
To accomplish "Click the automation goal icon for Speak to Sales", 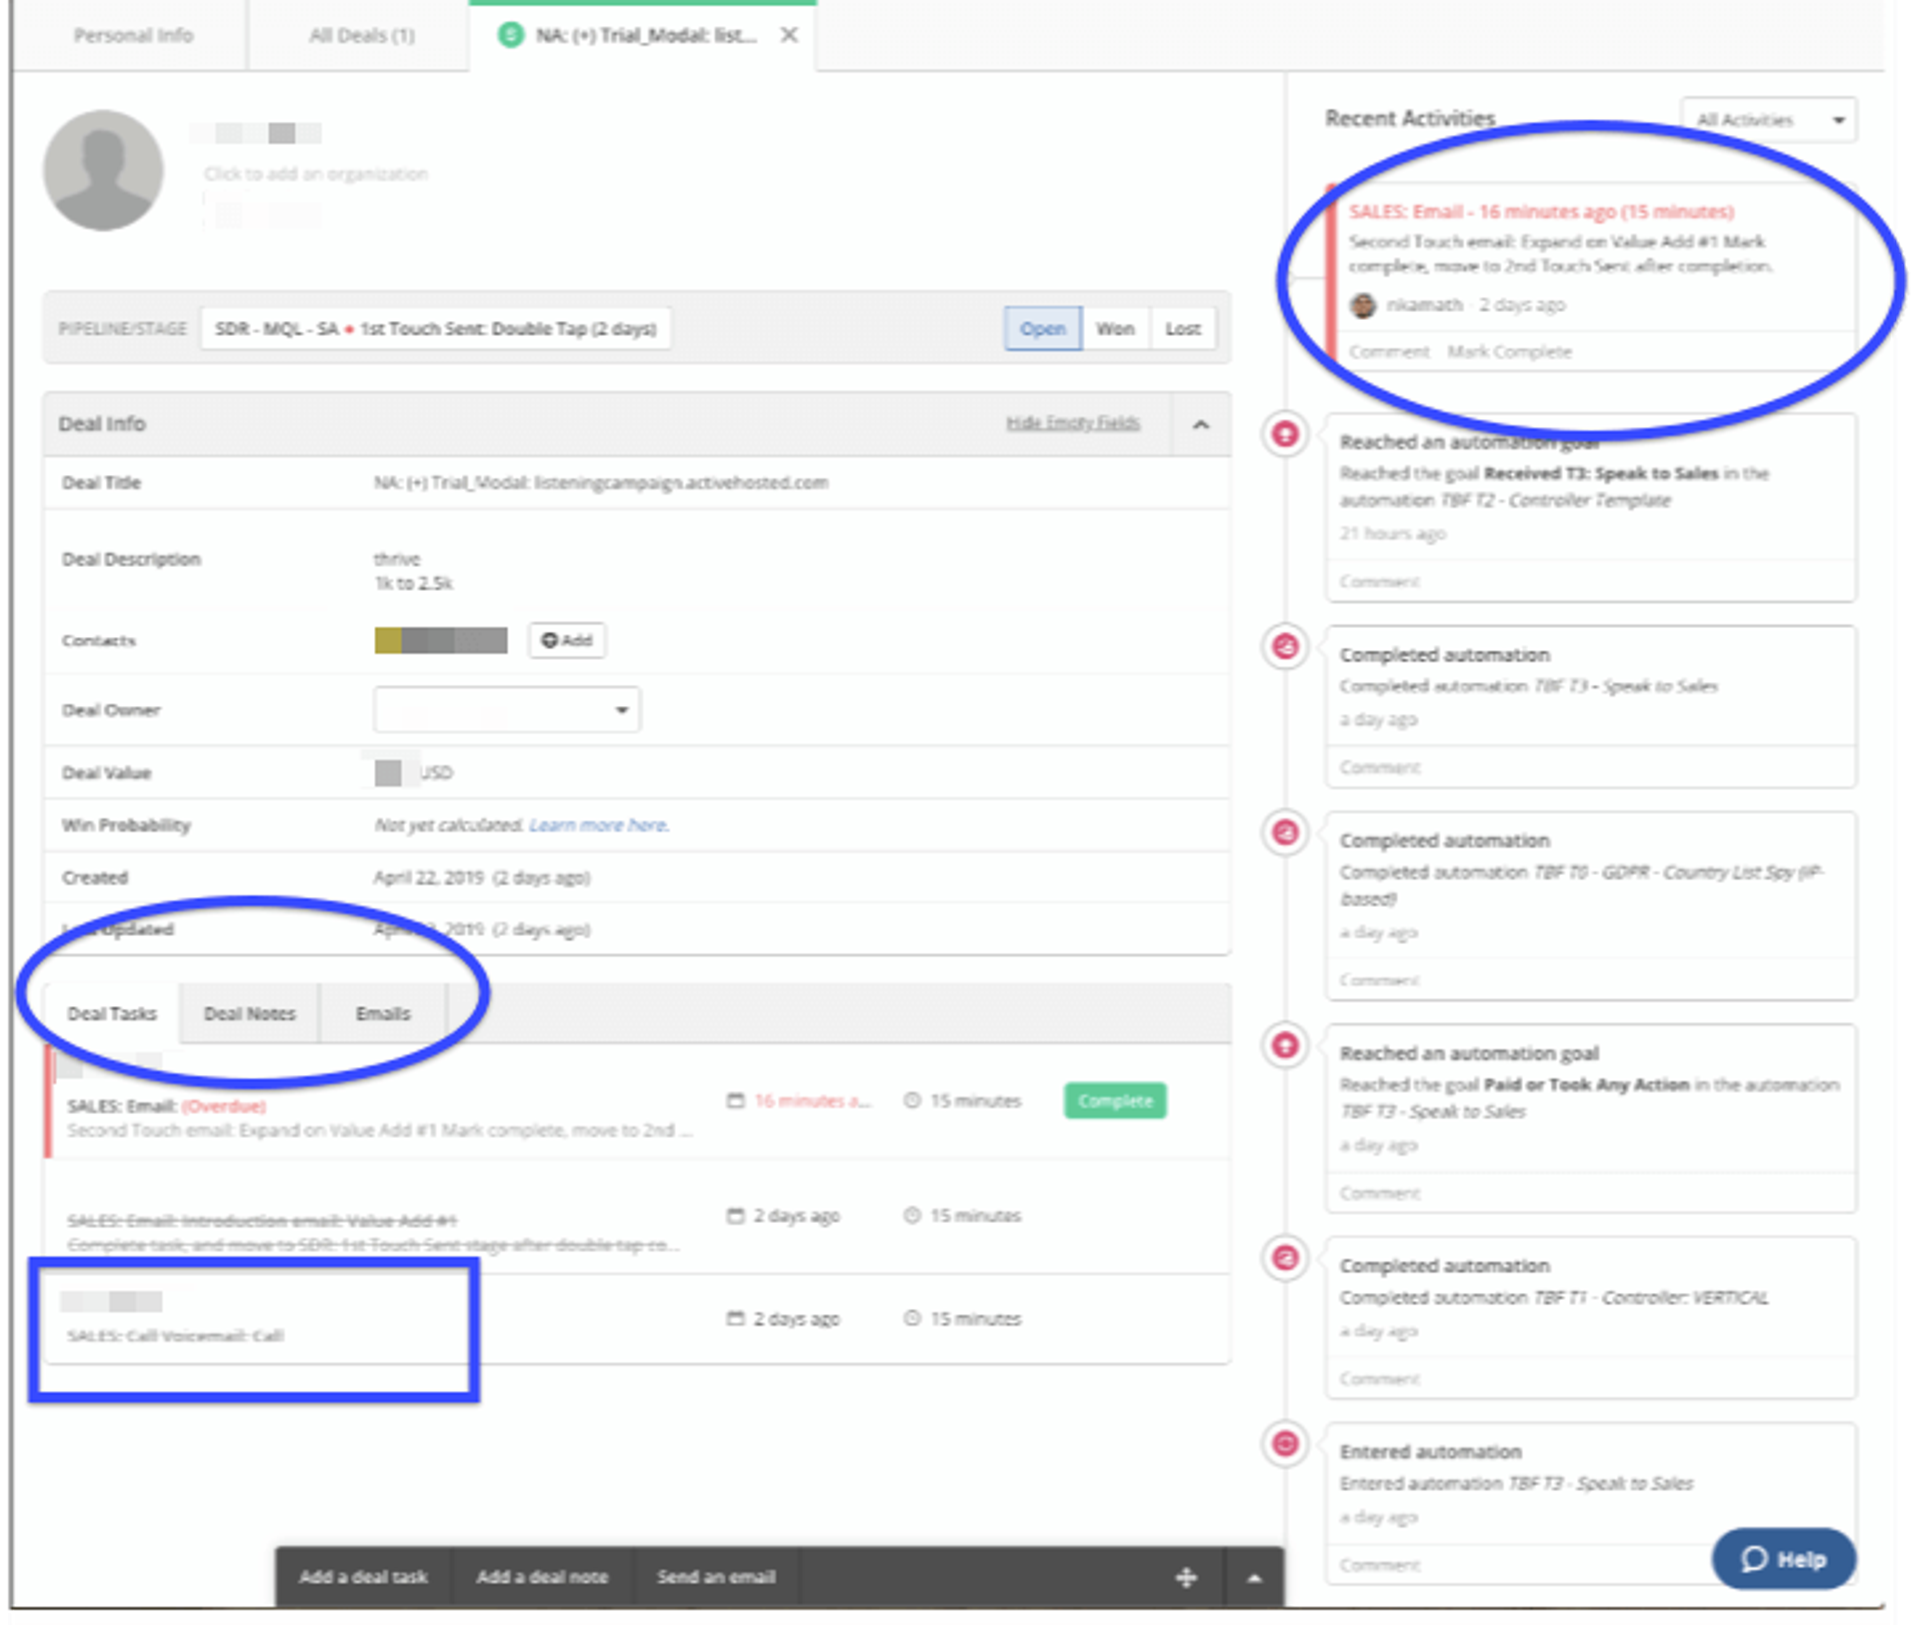I will [x=1285, y=435].
